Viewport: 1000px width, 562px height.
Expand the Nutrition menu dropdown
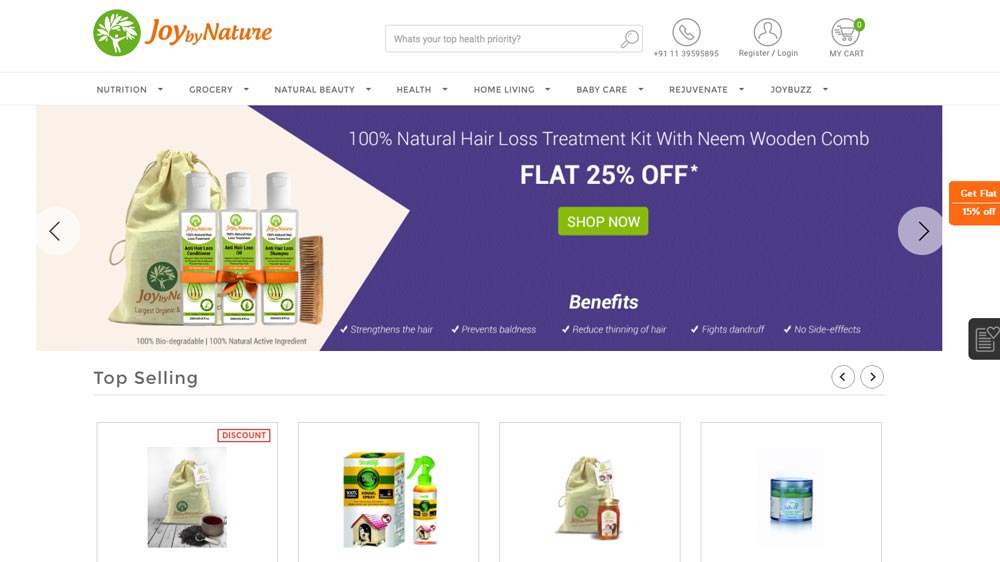click(160, 89)
